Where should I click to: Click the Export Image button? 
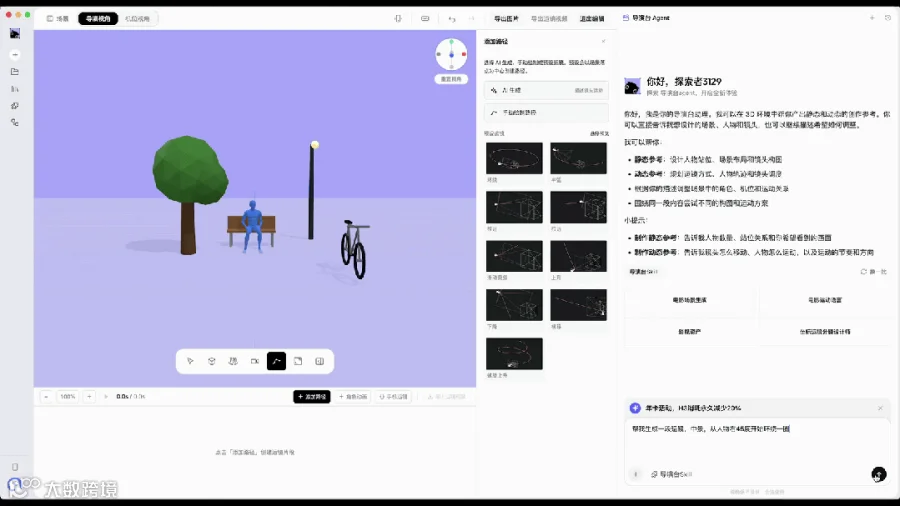(506, 18)
